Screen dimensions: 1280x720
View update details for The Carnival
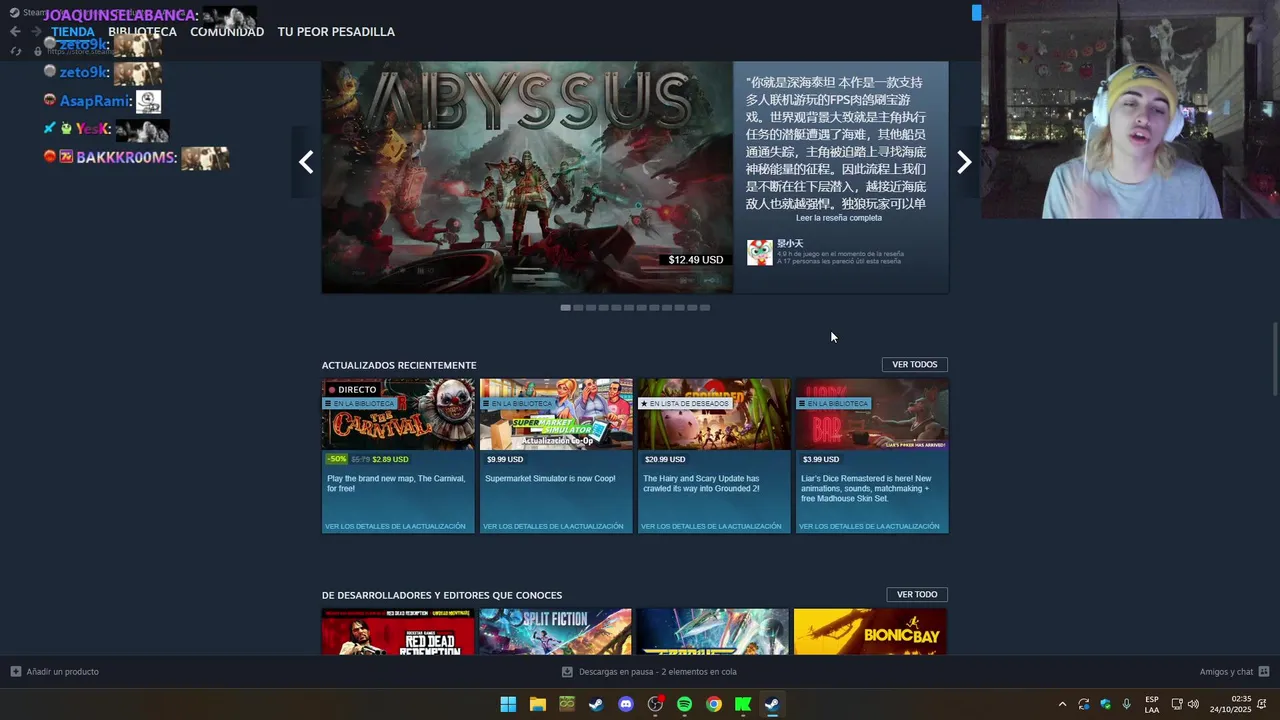pos(395,526)
